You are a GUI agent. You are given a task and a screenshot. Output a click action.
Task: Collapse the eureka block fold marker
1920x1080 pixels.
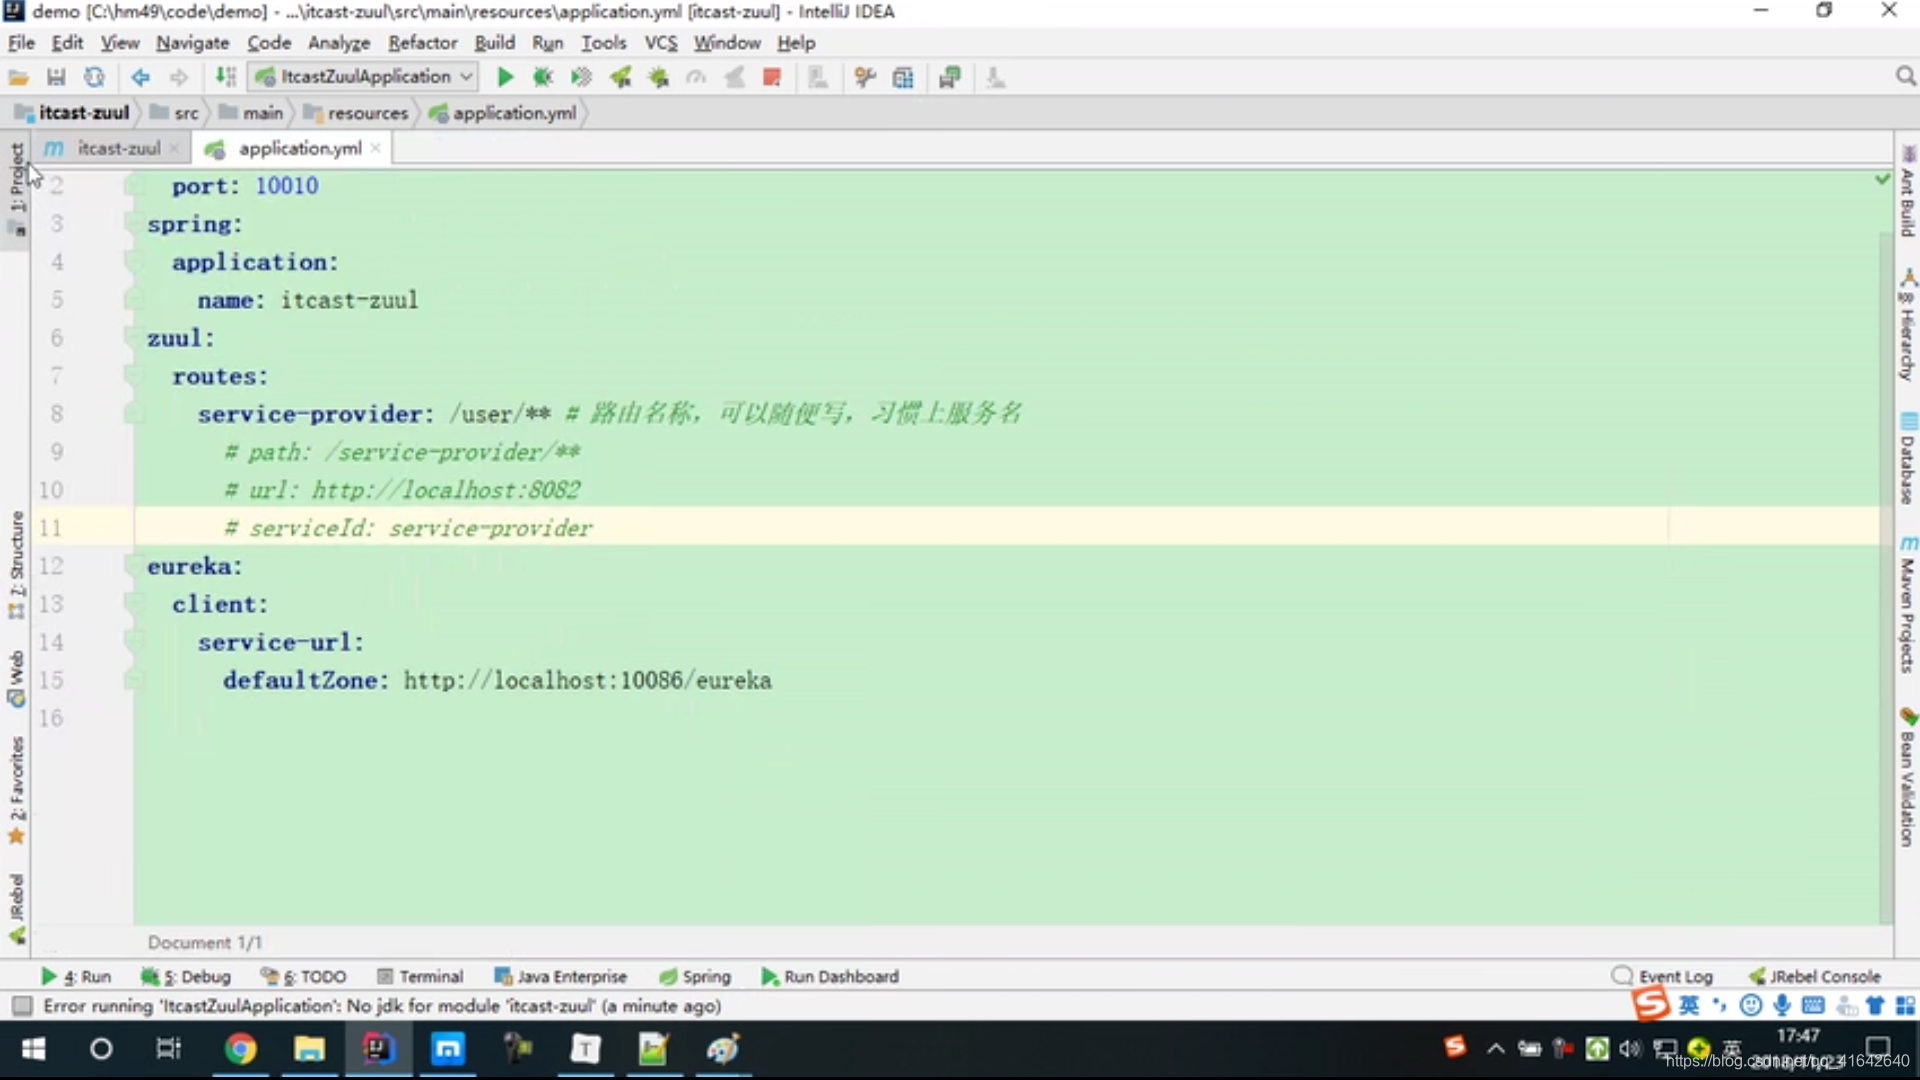pos(133,566)
